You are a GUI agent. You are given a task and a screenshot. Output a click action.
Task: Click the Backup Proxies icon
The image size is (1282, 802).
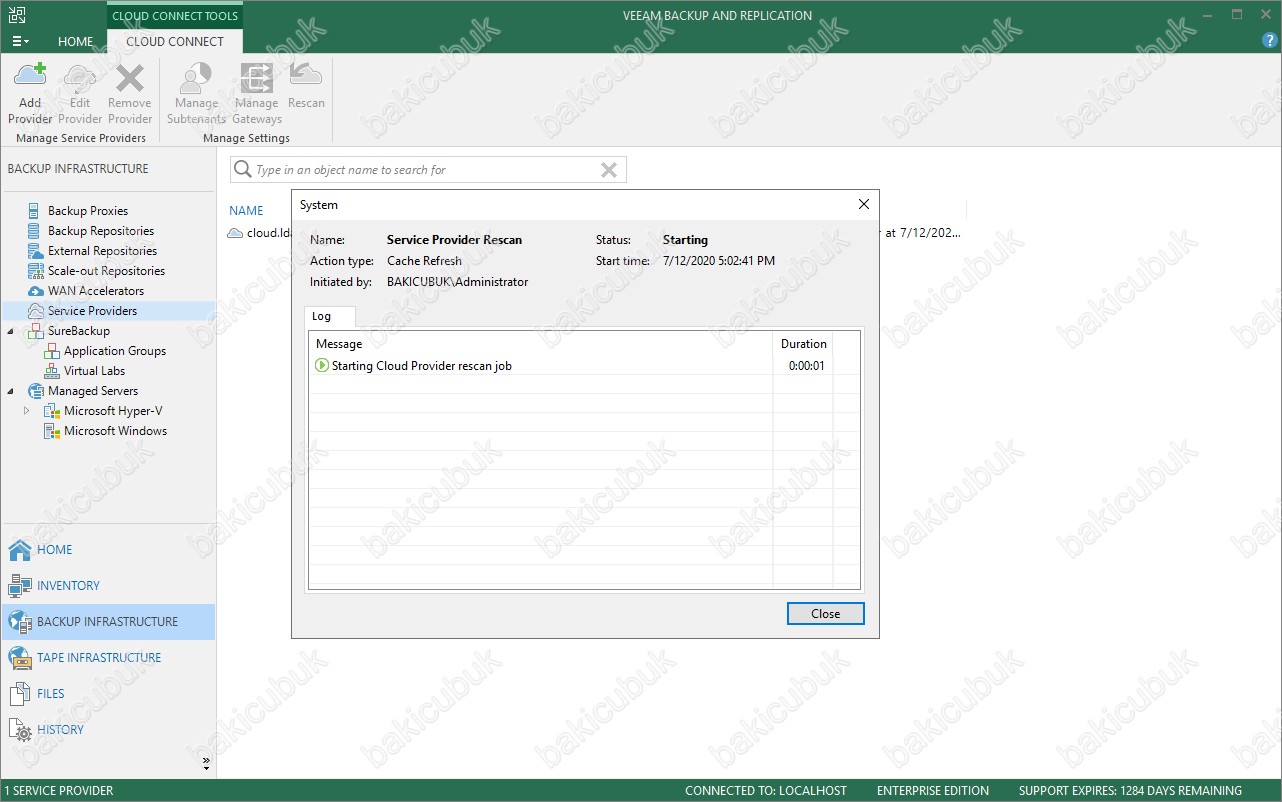[36, 211]
